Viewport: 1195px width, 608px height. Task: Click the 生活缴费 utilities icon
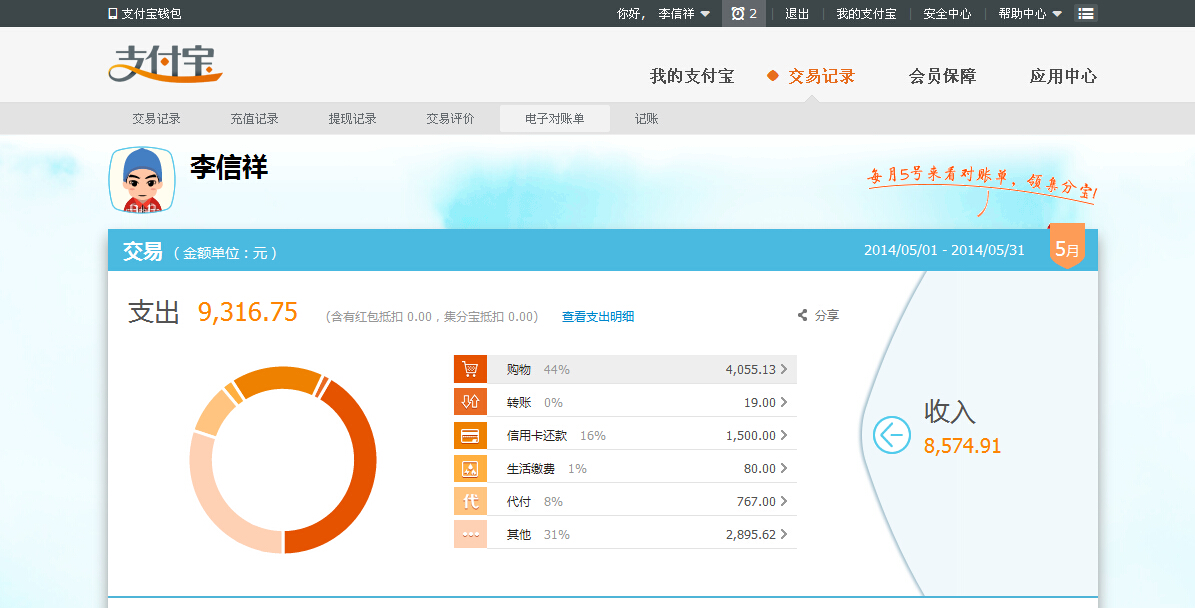(470, 468)
